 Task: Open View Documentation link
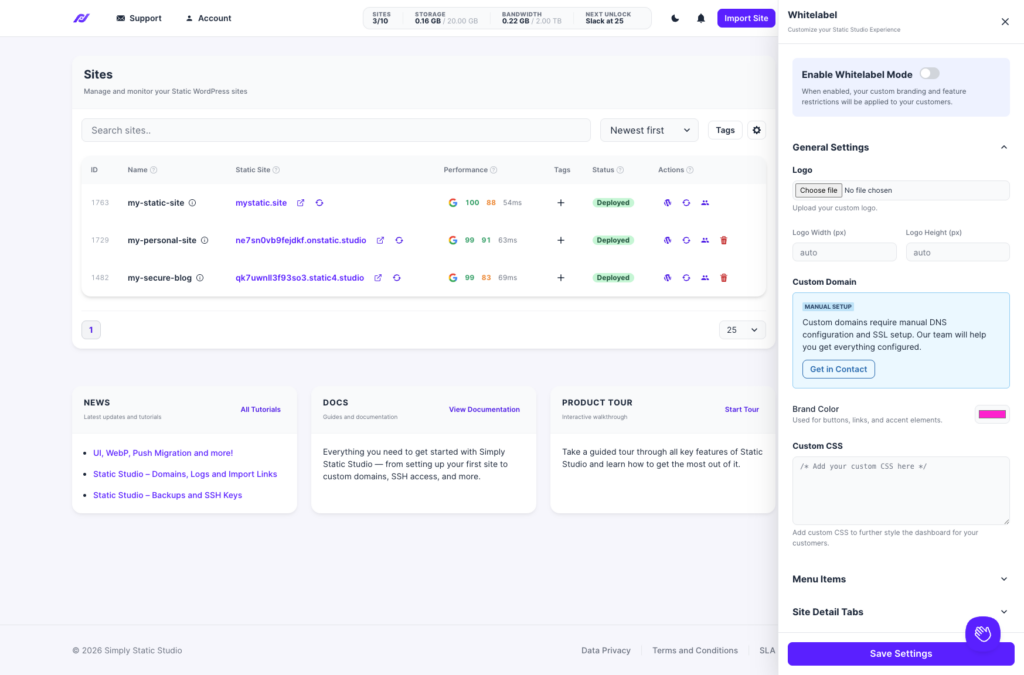[x=484, y=409]
